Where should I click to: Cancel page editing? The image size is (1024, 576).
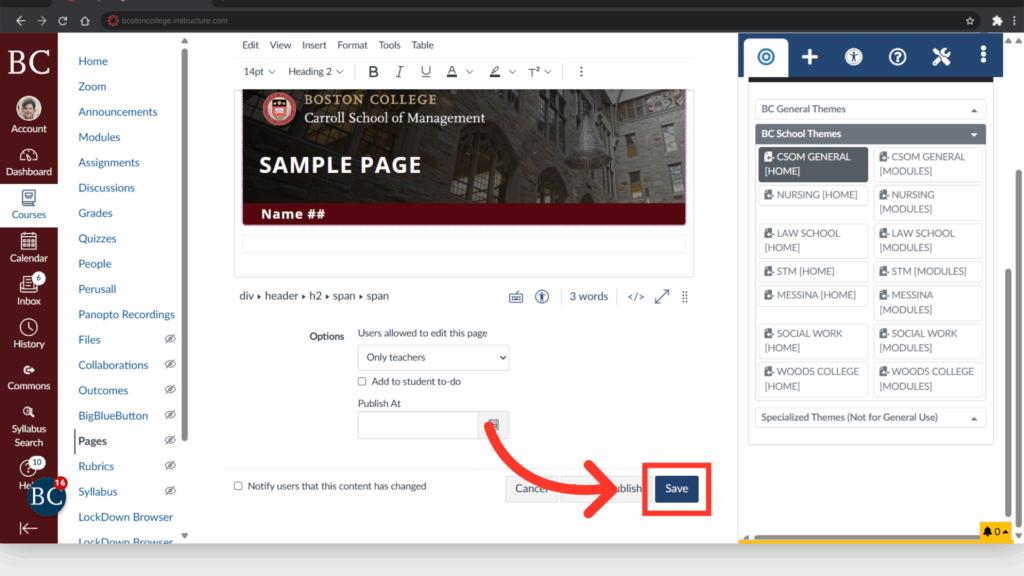[531, 488]
